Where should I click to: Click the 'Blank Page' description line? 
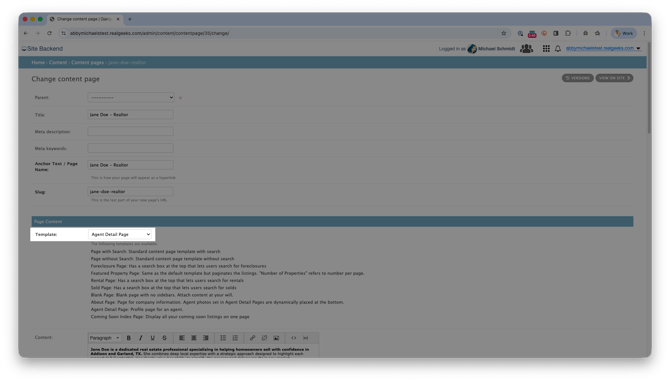[162, 295]
